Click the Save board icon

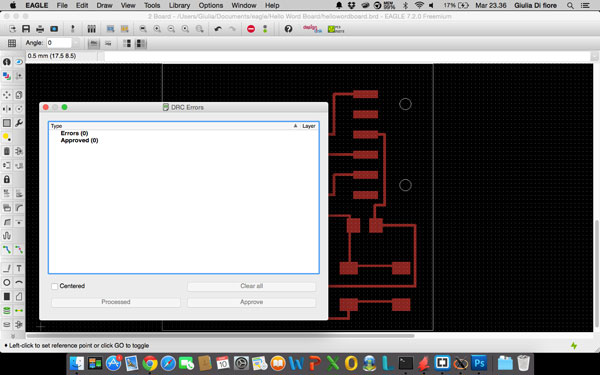point(26,29)
